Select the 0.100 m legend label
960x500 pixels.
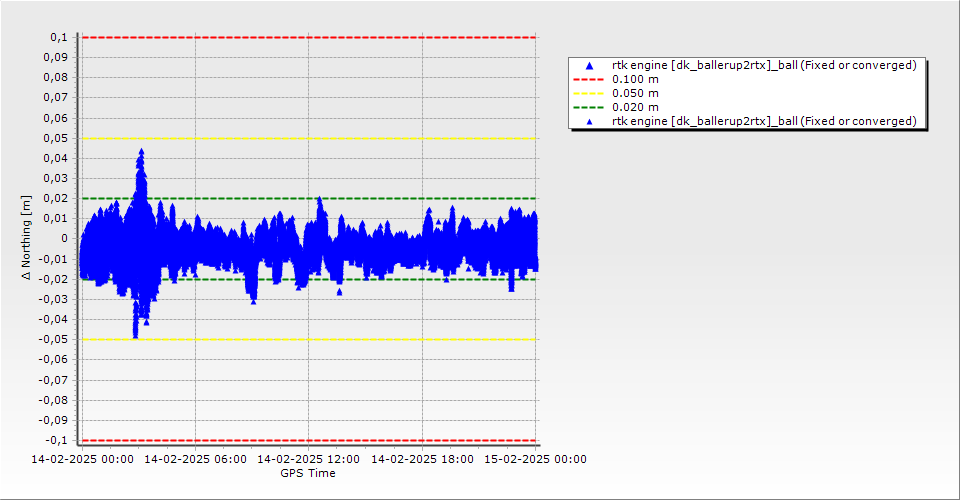tap(636, 79)
